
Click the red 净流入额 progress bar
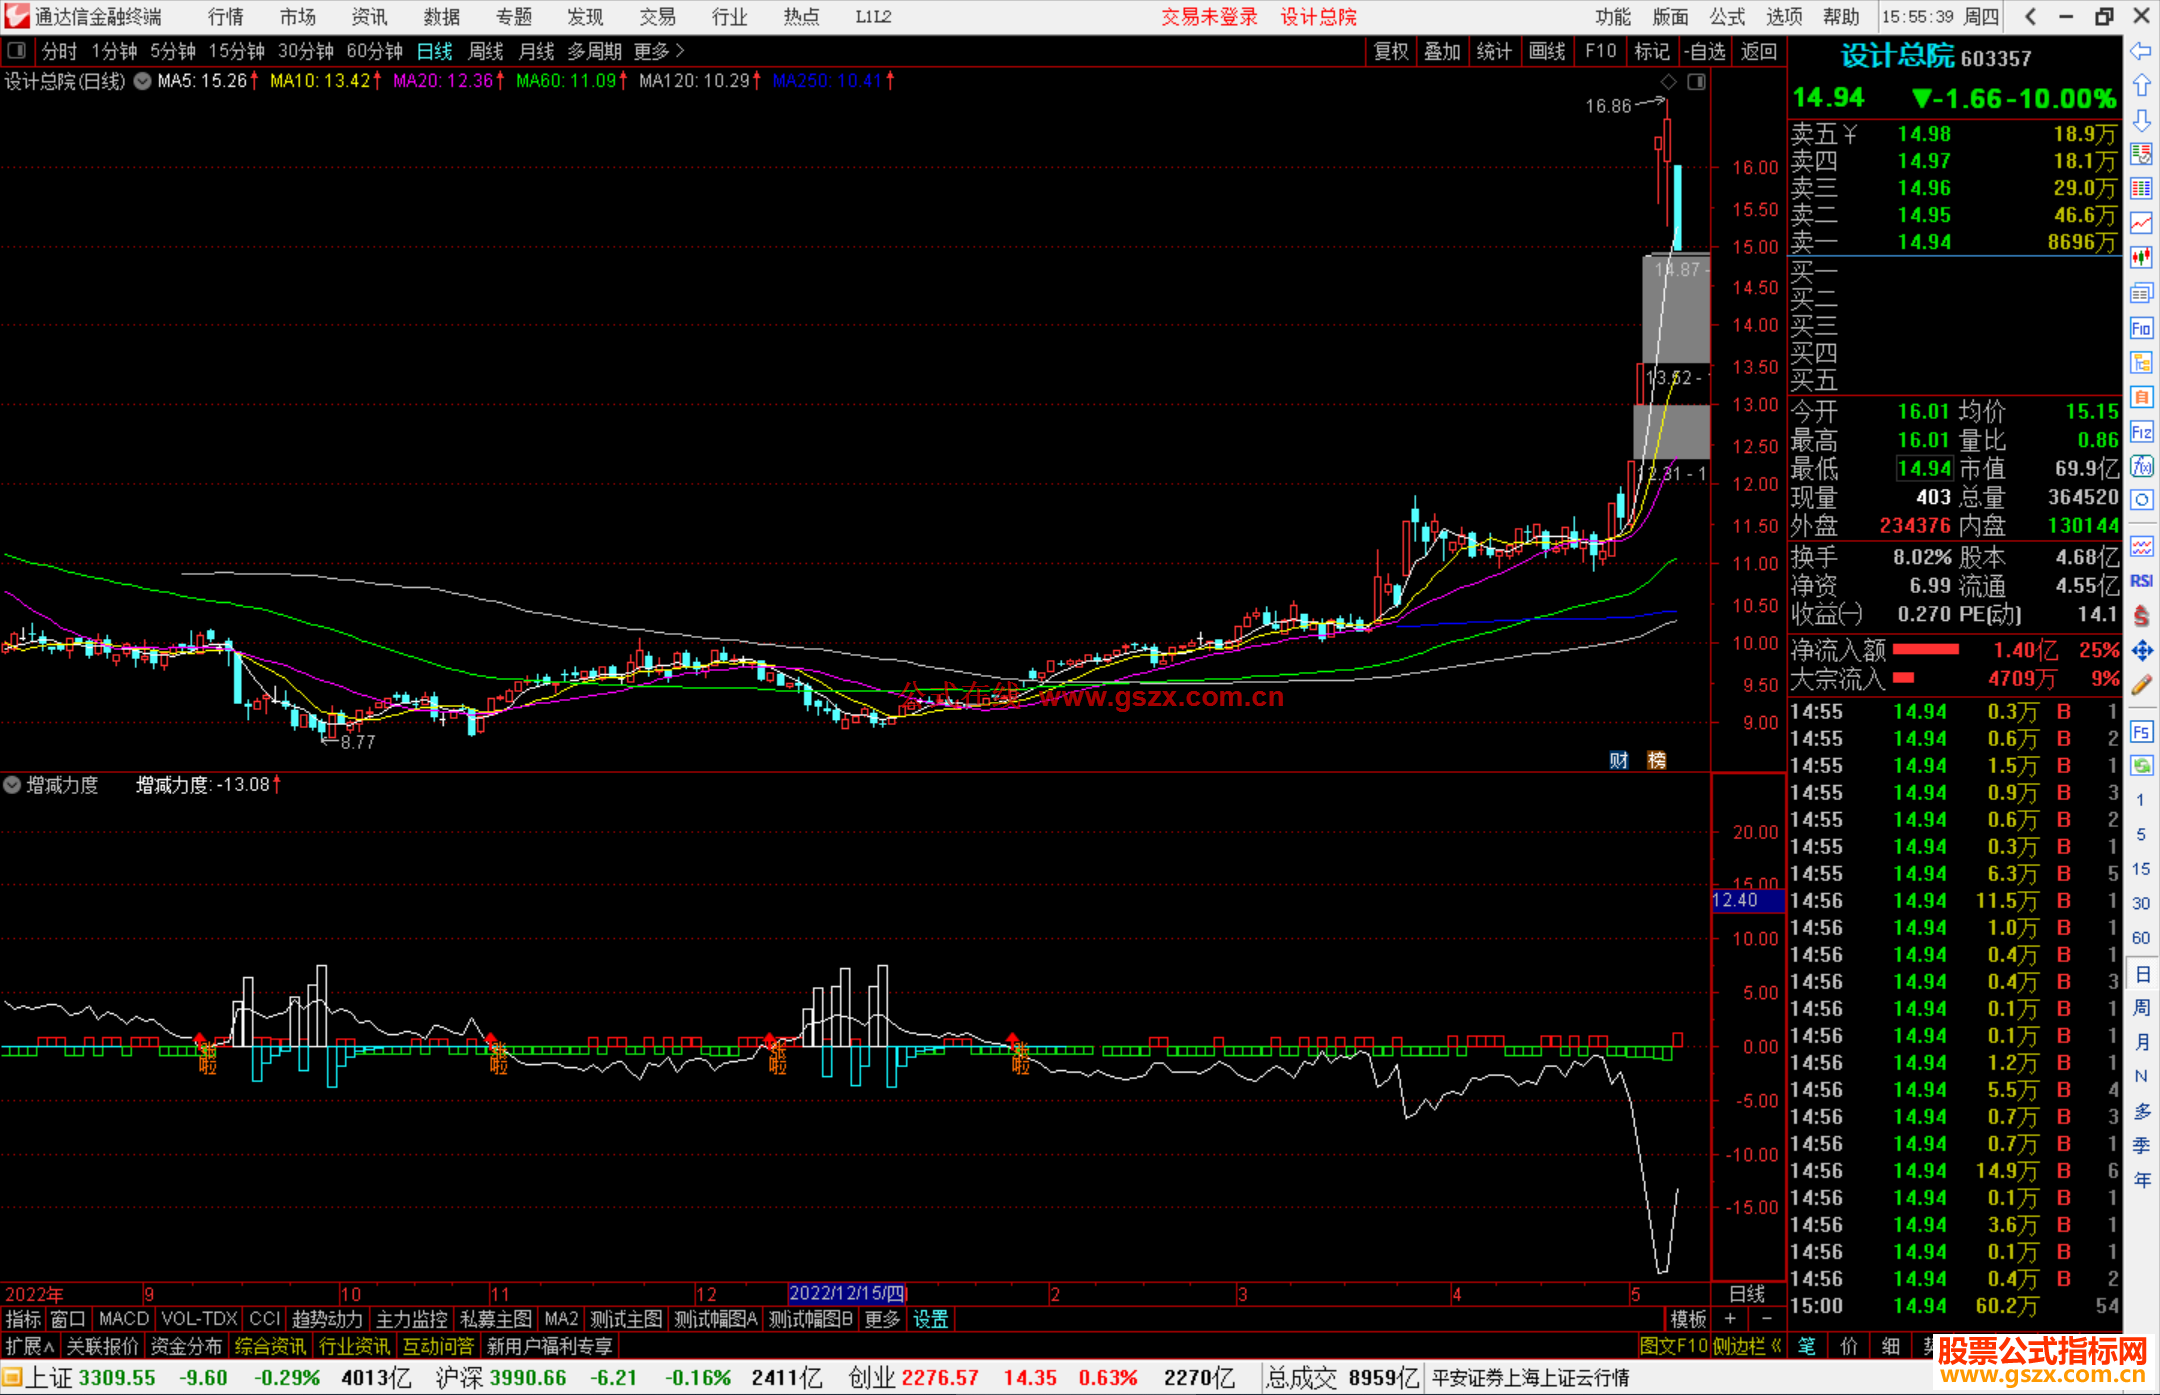1925,650
